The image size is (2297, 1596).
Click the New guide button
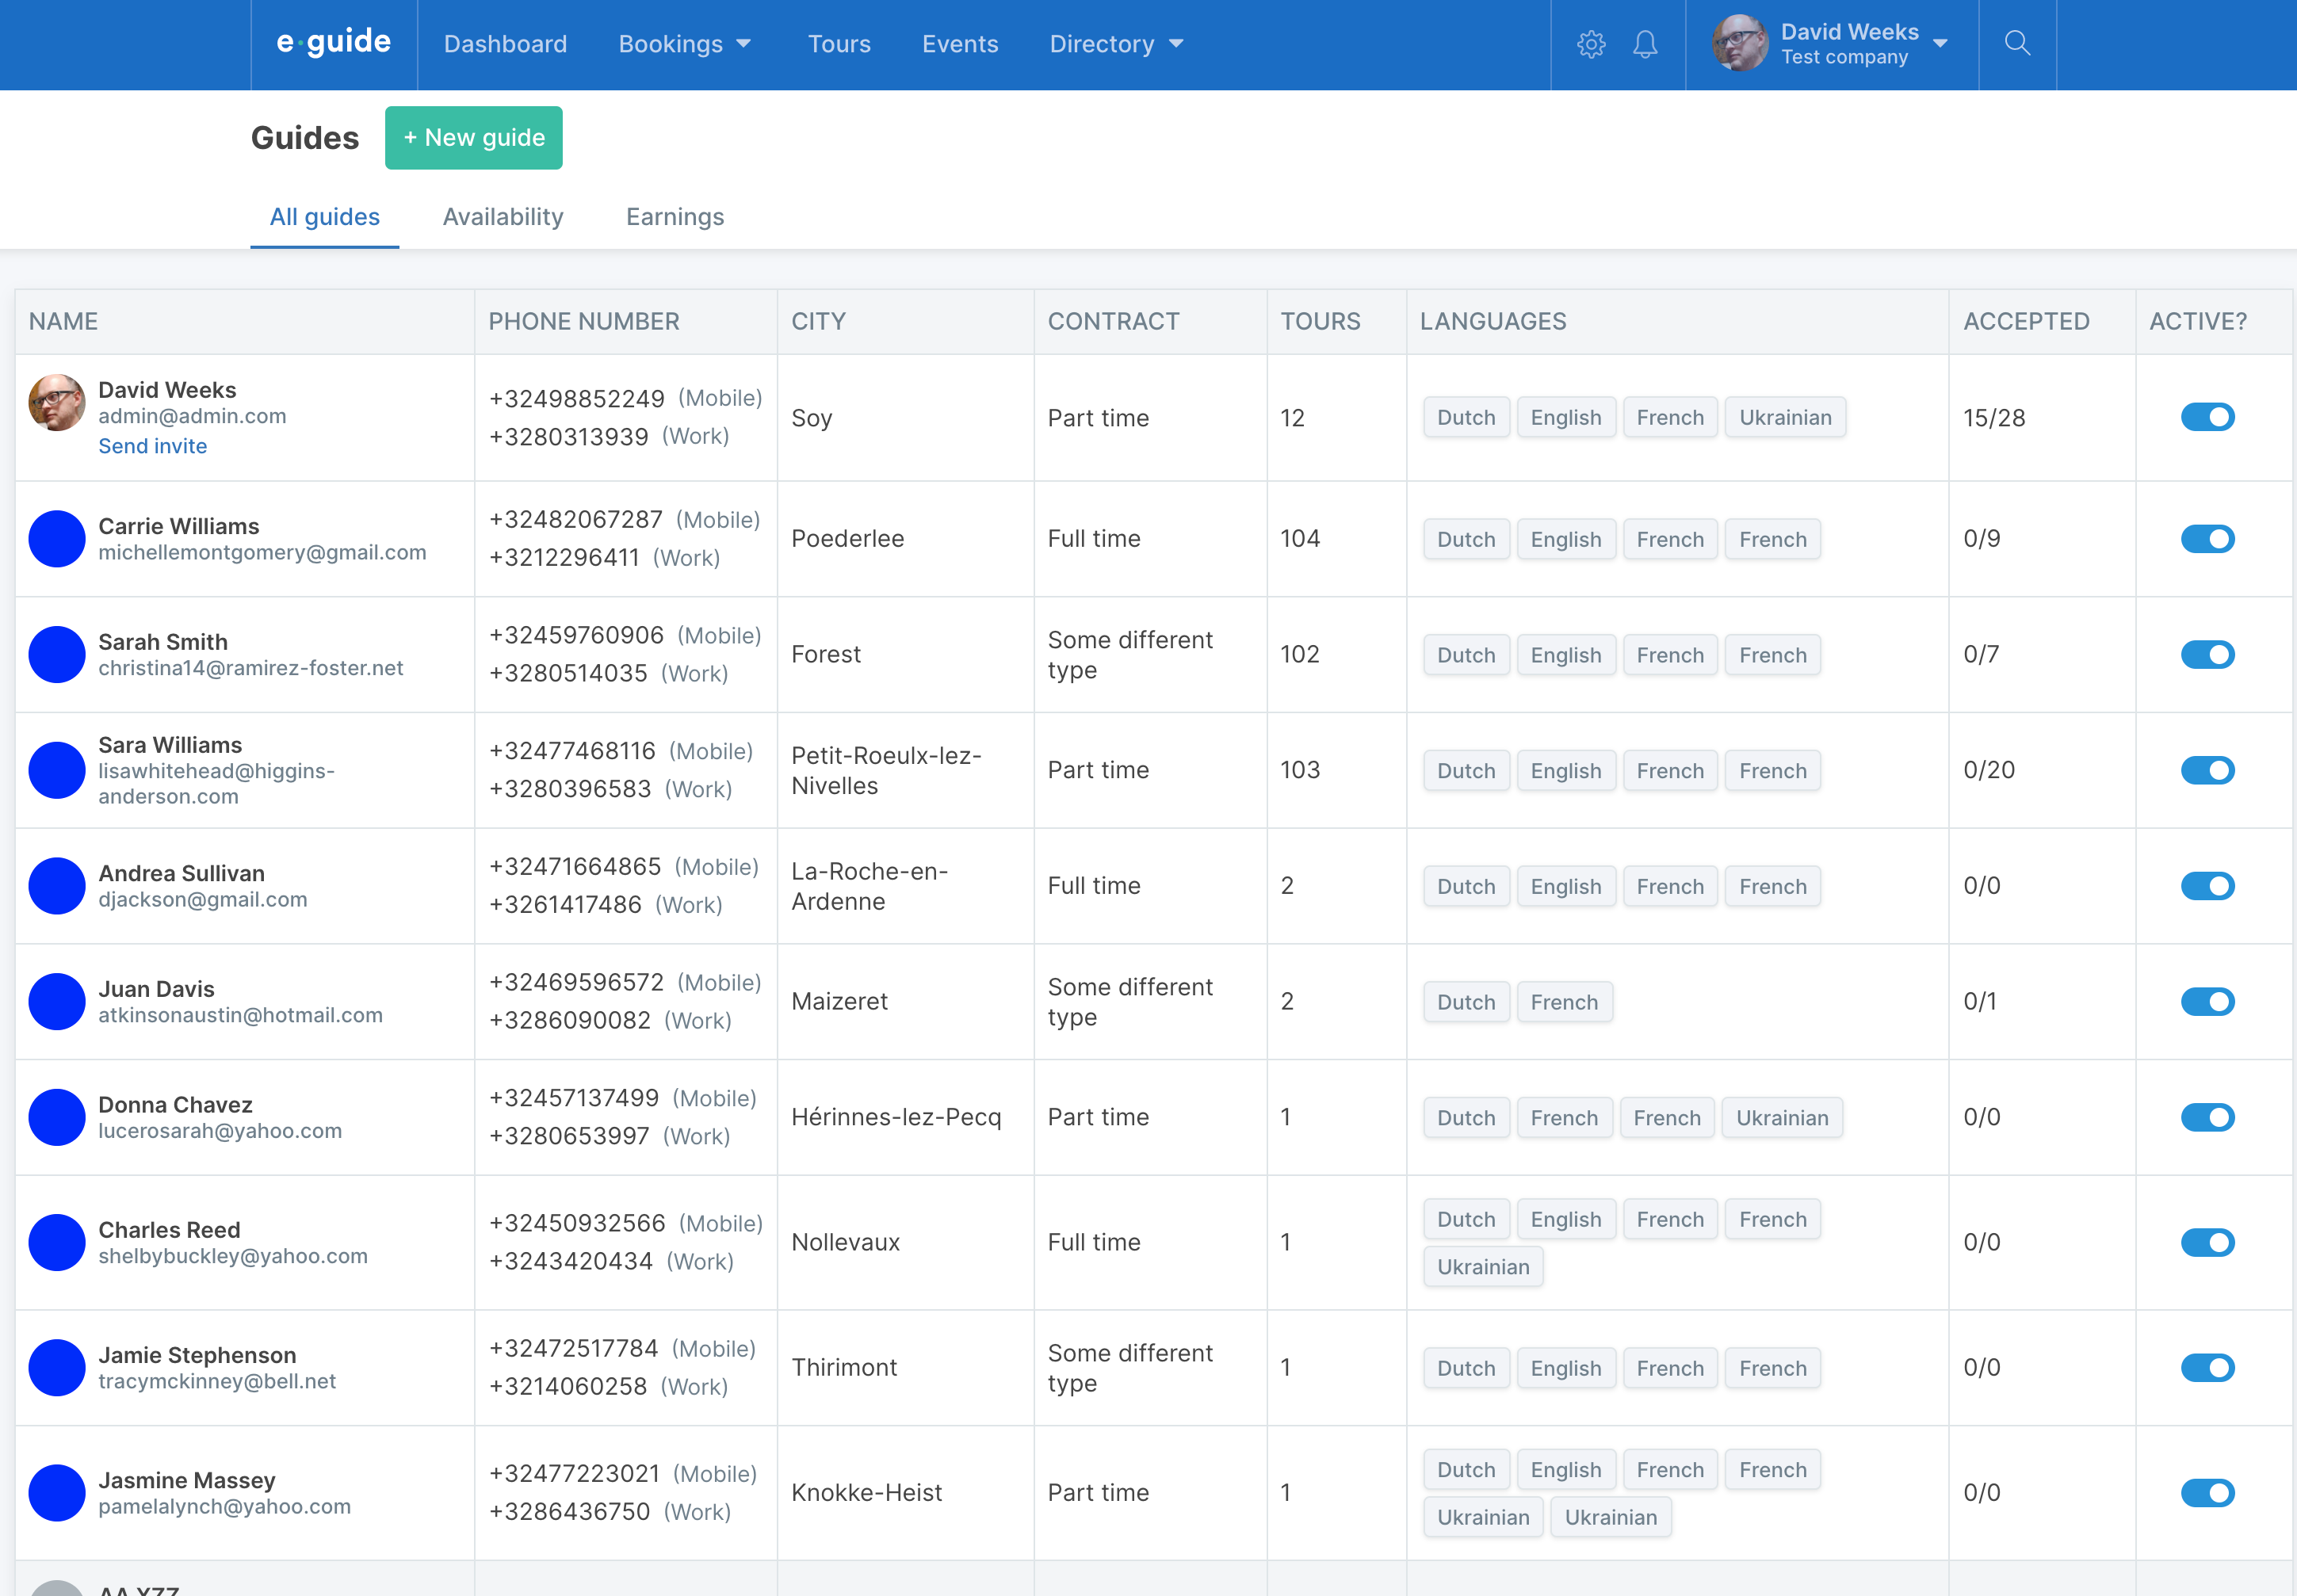pos(474,138)
